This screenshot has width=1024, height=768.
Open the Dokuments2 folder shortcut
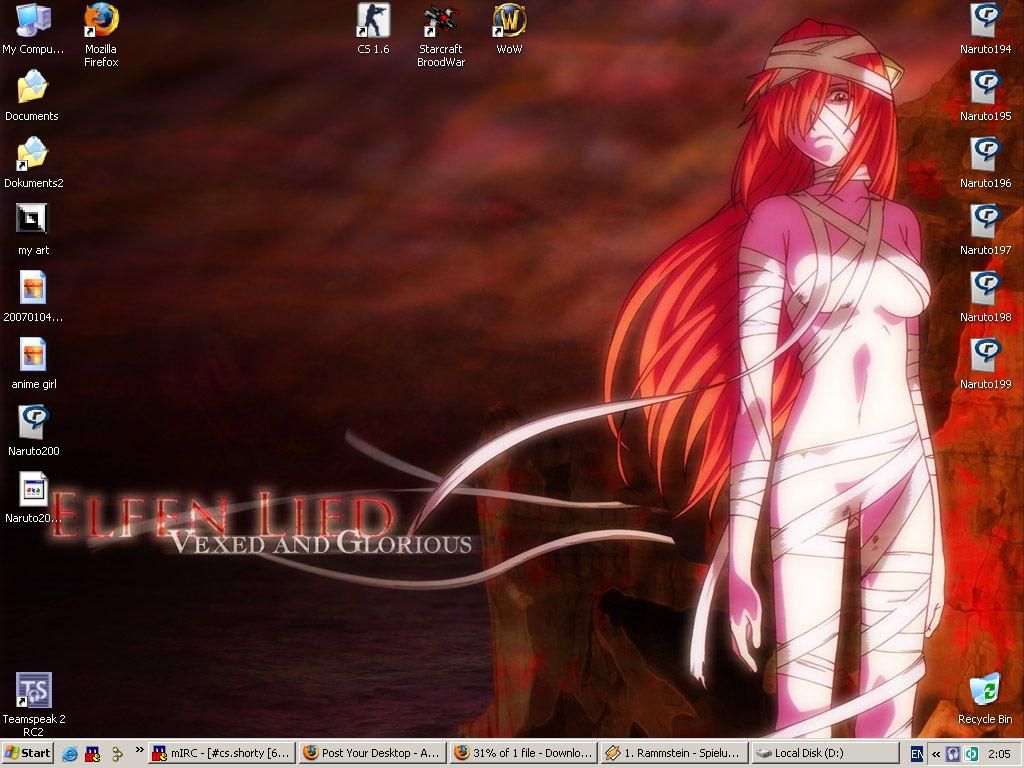[33, 163]
